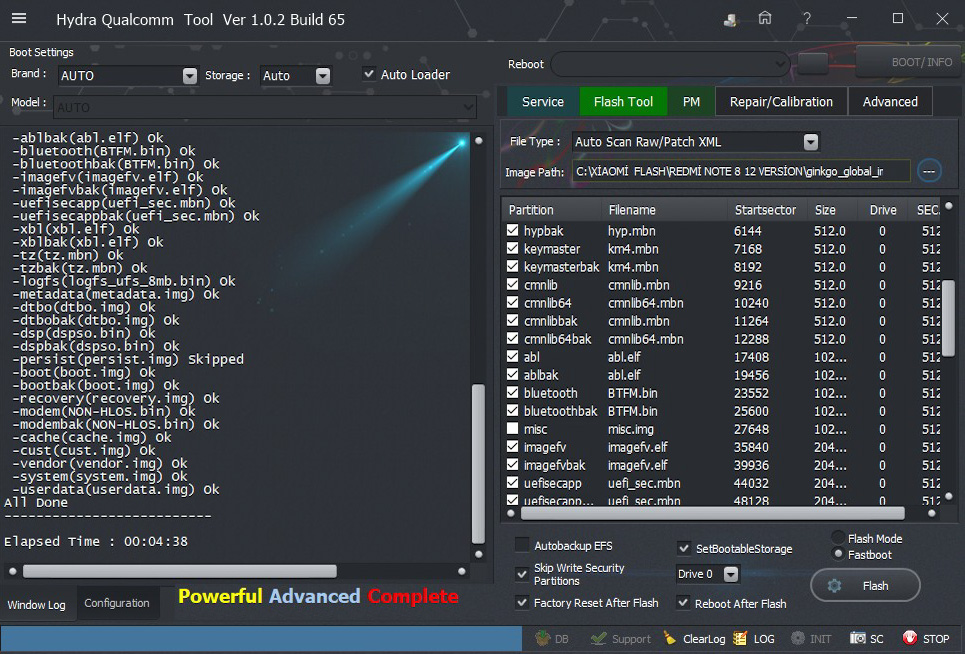The height and width of the screenshot is (654, 965).
Task: Sort by the Partition column header
Action: tap(552, 210)
